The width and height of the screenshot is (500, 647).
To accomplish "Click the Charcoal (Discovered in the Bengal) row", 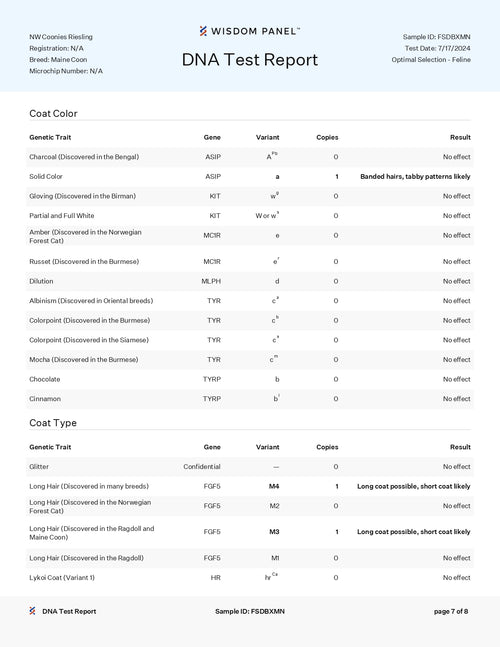I will click(x=250, y=157).
